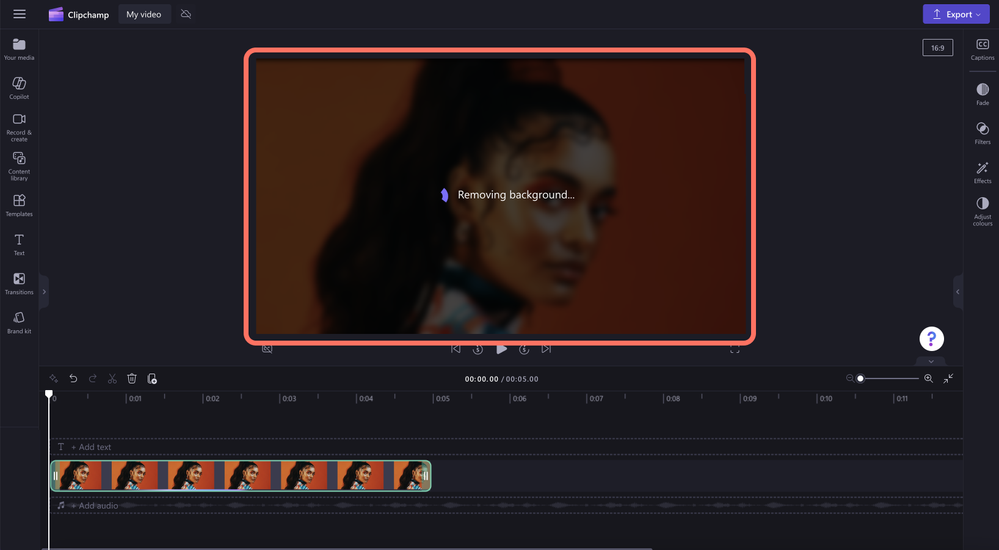999x550 pixels.
Task: Open the Templates panel
Action: (19, 205)
